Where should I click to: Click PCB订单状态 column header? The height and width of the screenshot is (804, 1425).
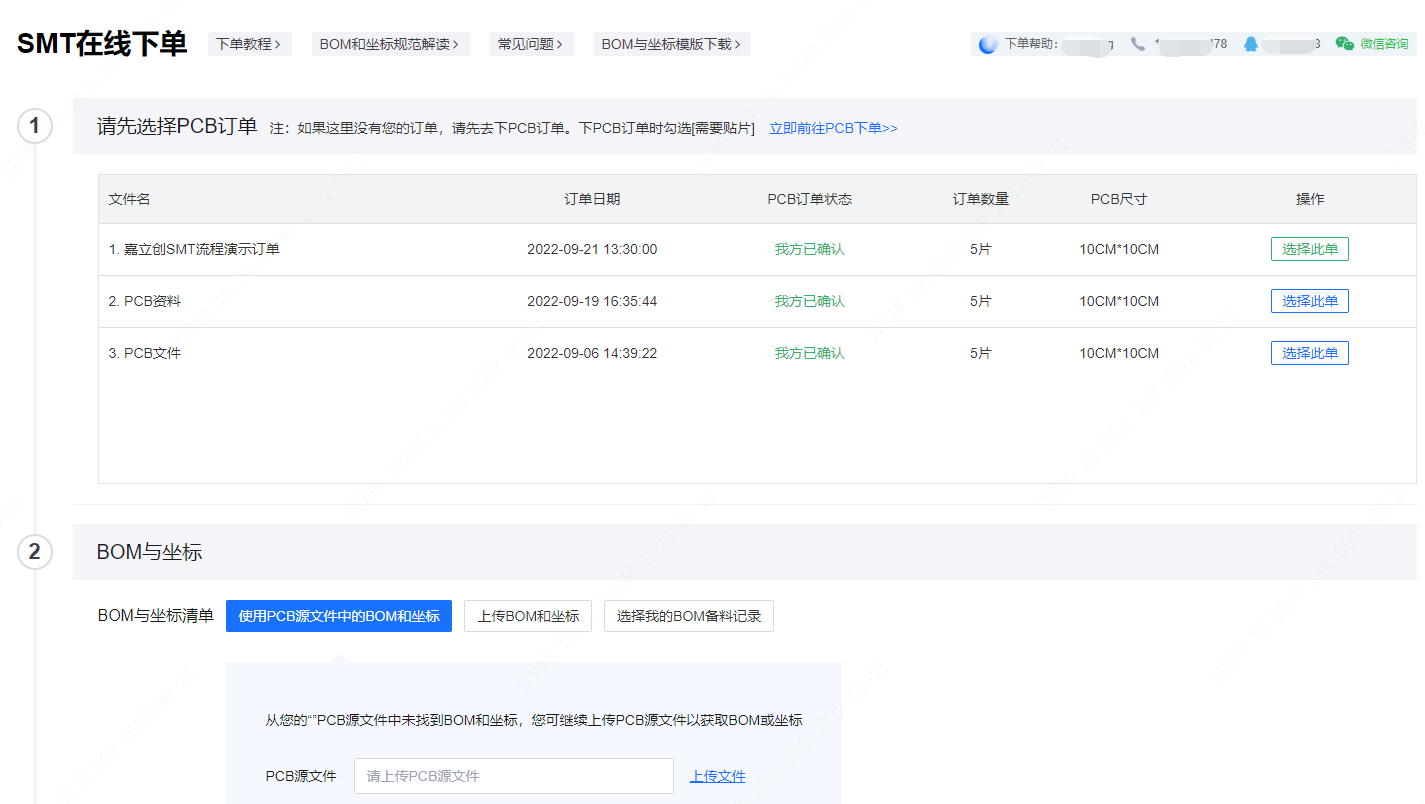[810, 199]
